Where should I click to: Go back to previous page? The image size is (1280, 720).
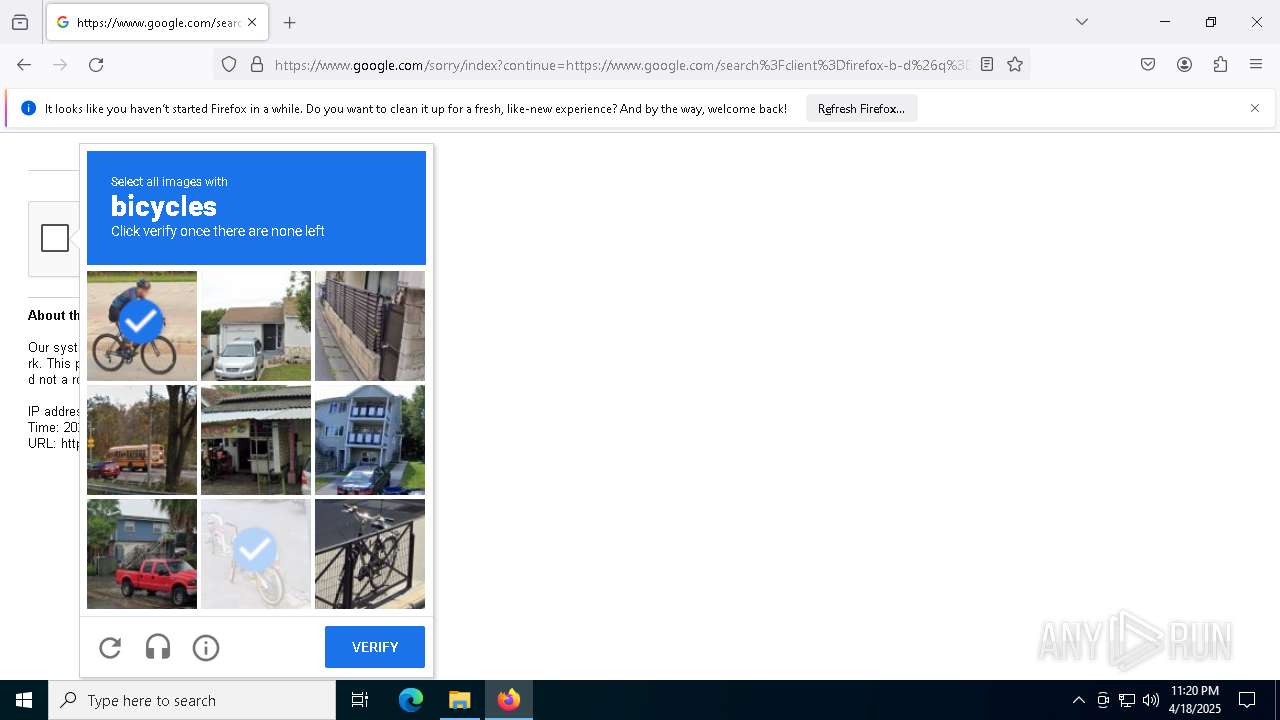pyautogui.click(x=24, y=65)
